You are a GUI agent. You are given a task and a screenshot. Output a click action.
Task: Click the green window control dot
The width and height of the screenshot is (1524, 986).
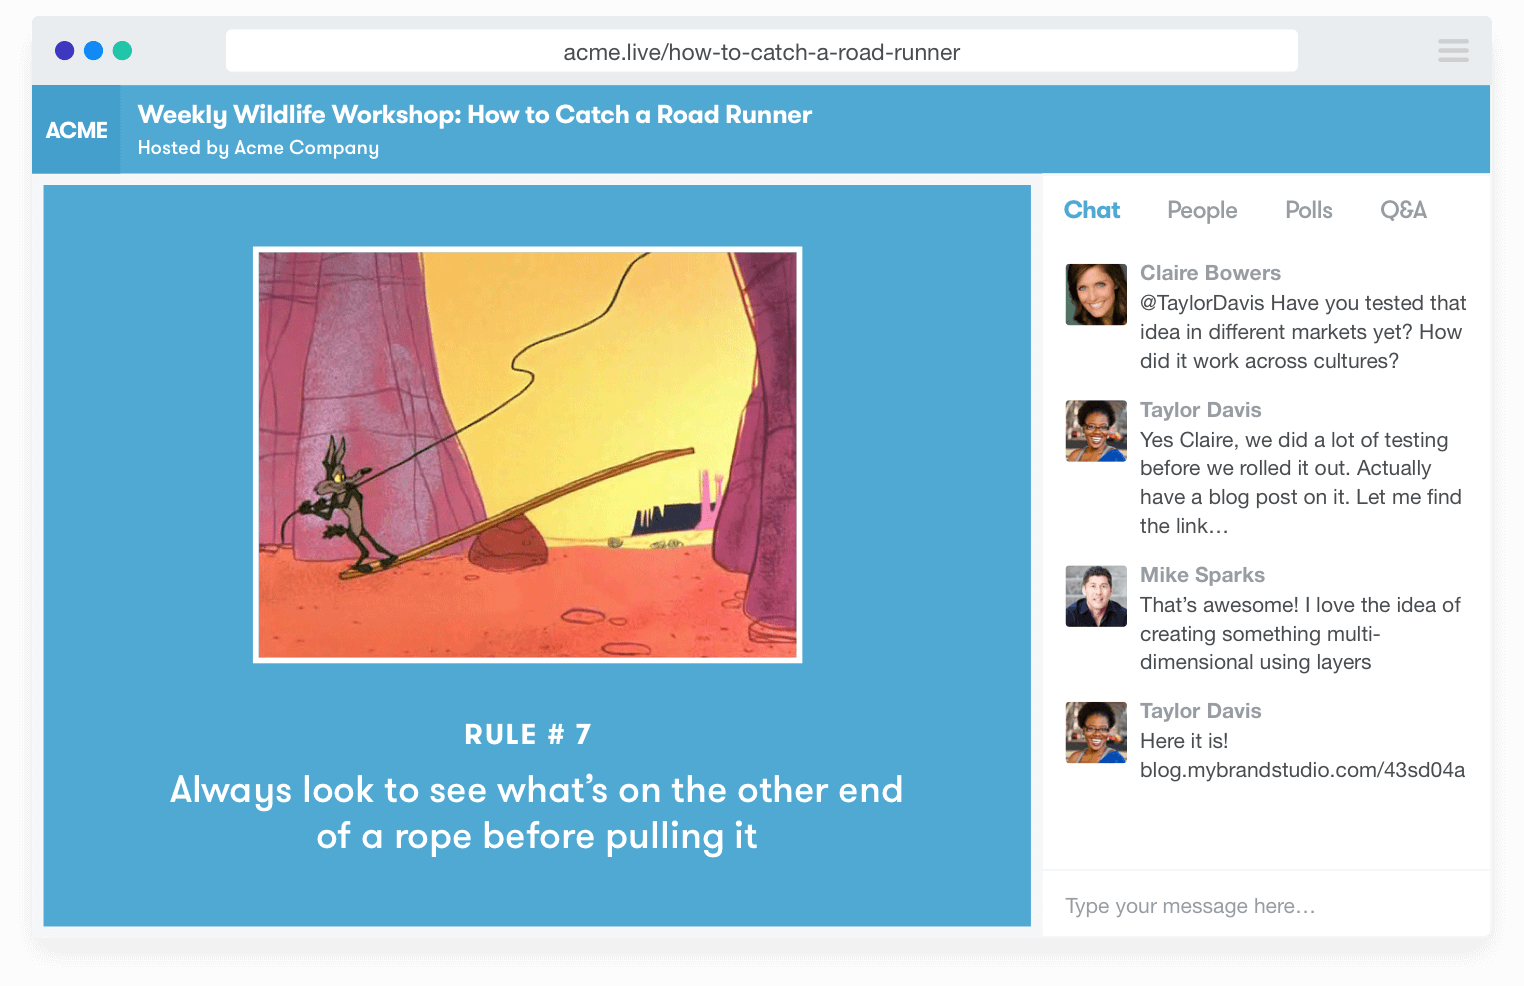coord(123,51)
